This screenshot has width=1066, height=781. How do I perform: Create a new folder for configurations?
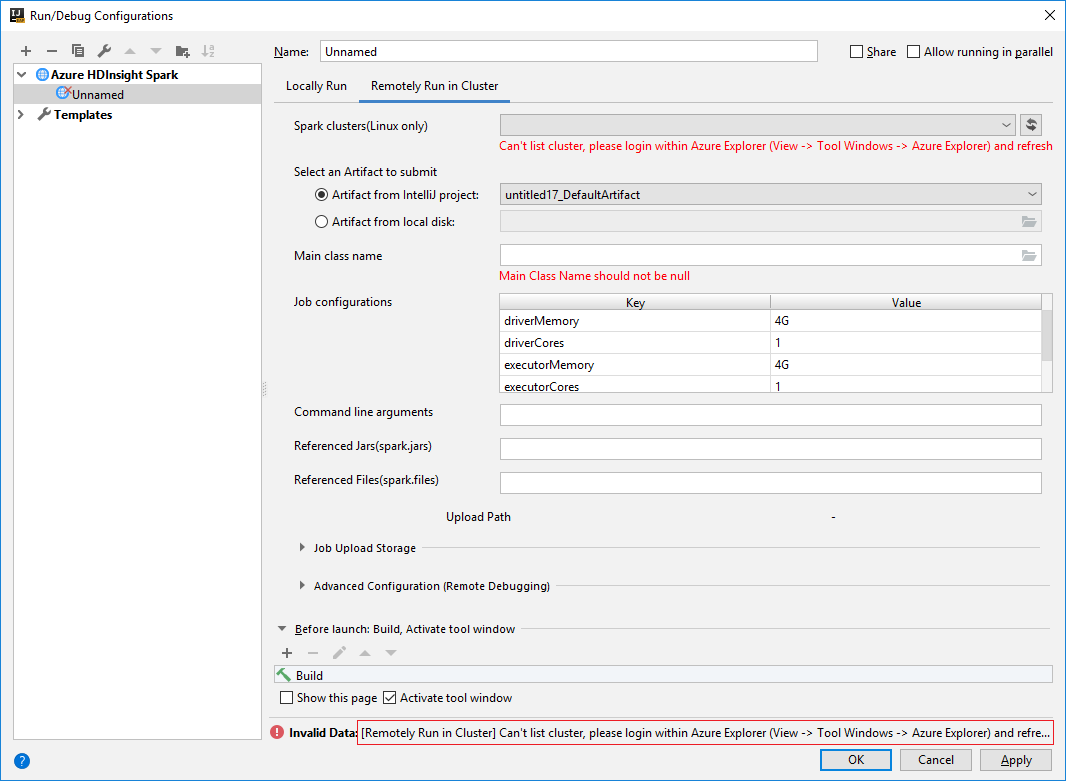pos(183,50)
